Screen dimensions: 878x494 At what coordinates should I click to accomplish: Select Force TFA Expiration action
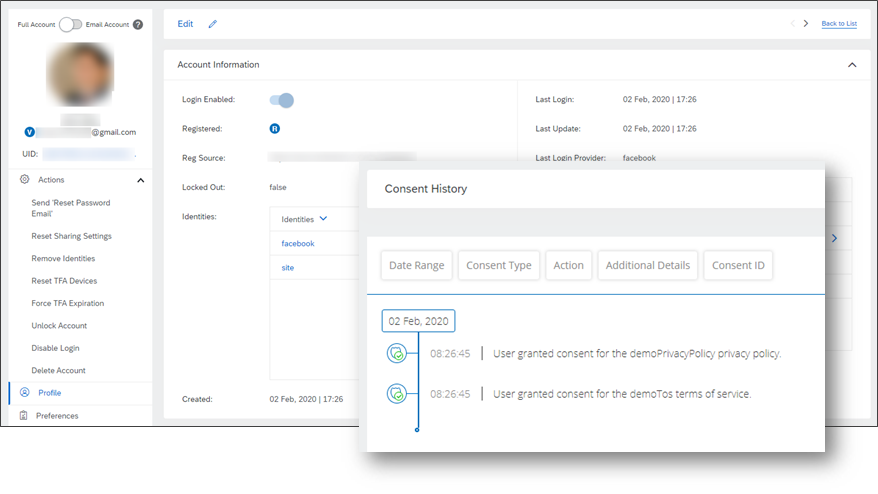point(68,304)
